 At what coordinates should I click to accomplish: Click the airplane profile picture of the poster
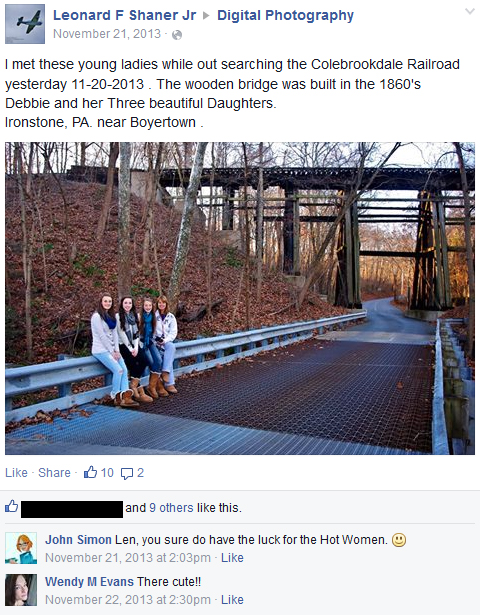click(x=25, y=24)
